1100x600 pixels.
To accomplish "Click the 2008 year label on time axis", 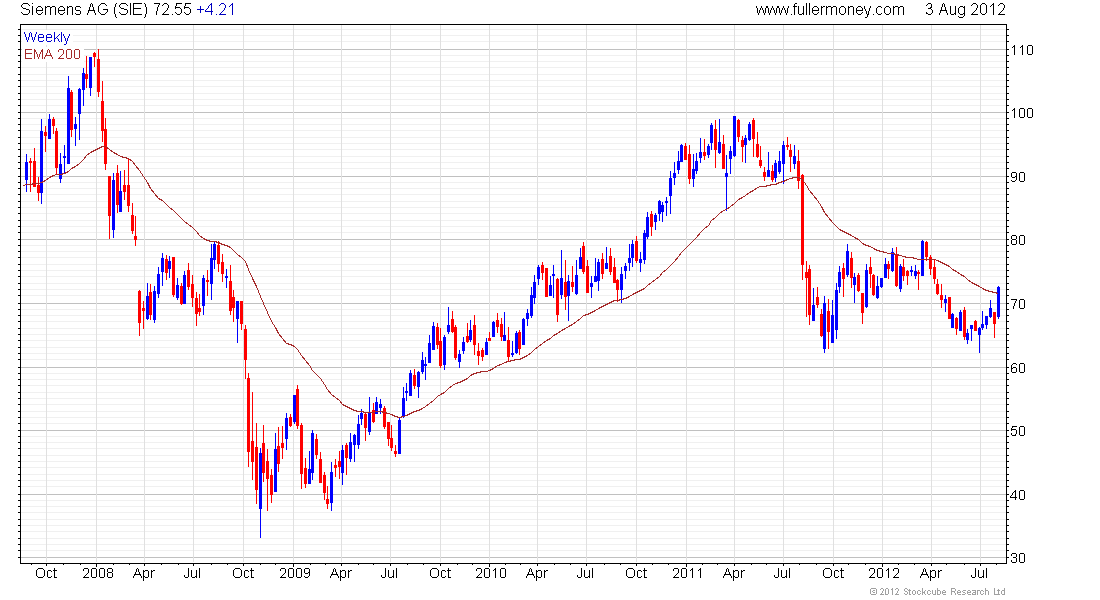I will (98, 573).
